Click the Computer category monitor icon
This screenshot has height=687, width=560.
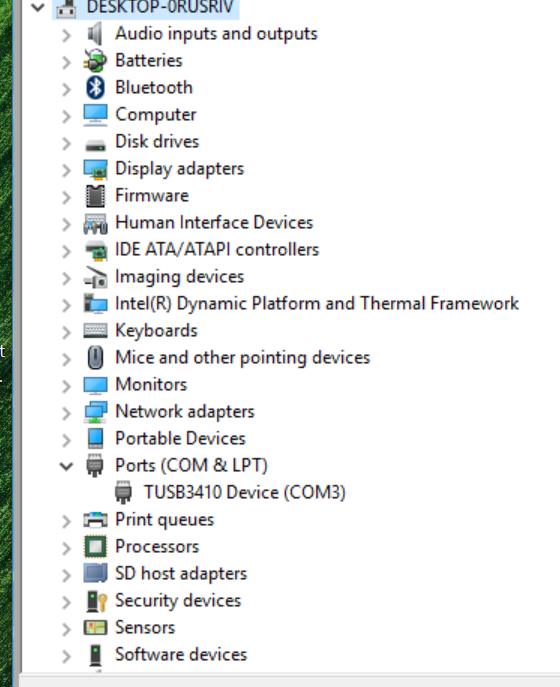click(x=95, y=115)
